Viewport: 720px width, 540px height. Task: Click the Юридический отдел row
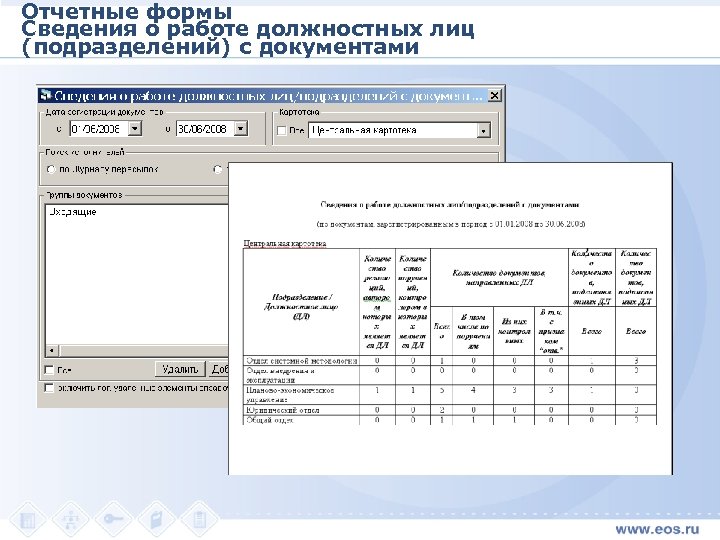click(450, 410)
